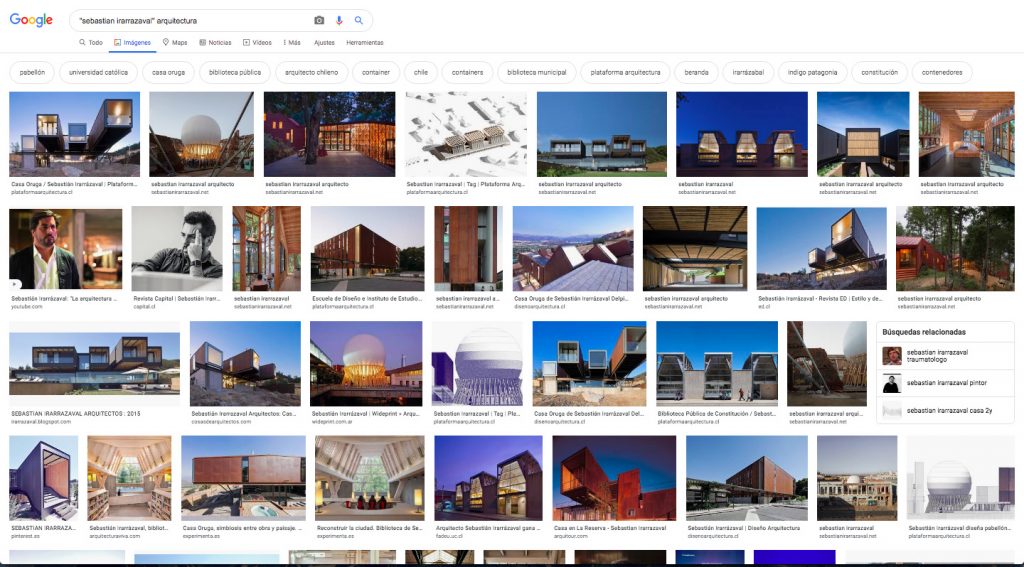This screenshot has width=1024, height=567.
Task: Open the Revista Capital black-and-white portrait thumbnail
Action: (x=177, y=249)
